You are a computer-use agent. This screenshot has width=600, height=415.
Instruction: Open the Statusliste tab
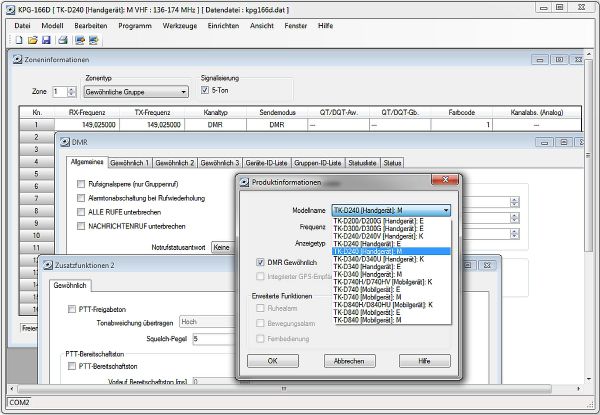coord(362,163)
